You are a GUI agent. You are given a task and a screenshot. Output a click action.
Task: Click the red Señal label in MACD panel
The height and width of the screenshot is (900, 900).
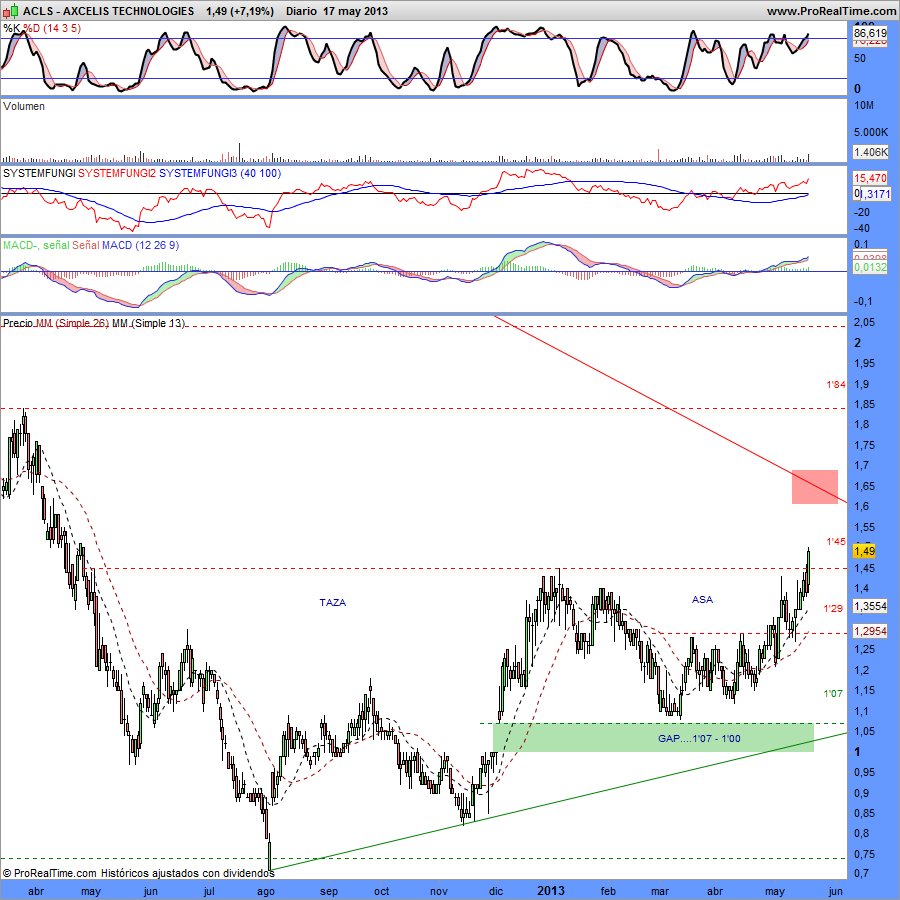click(x=86, y=245)
